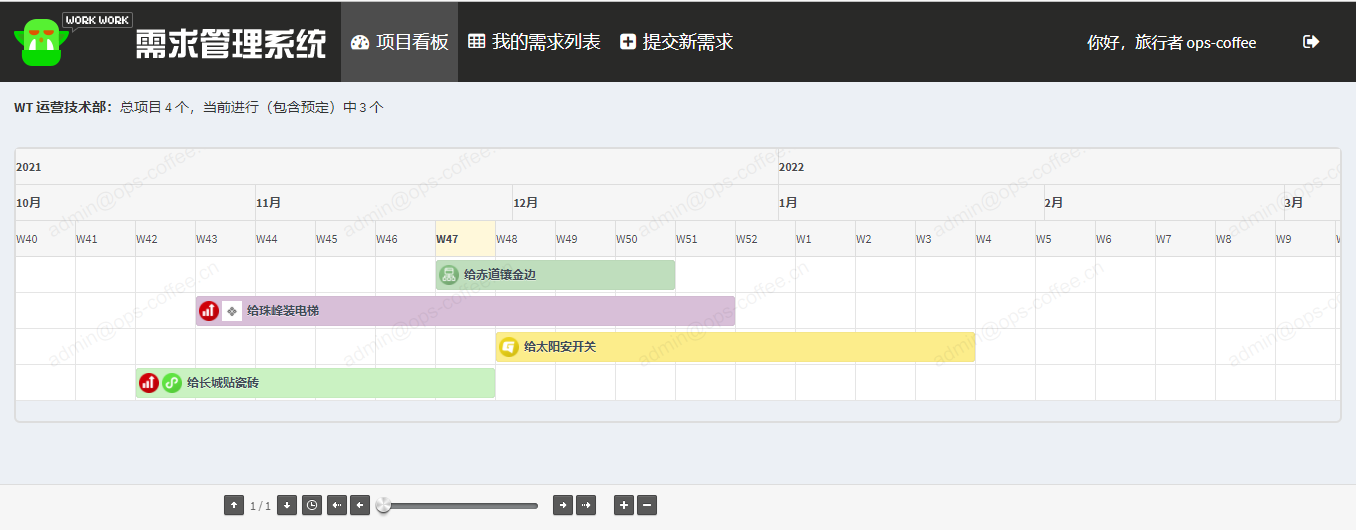Screen dimensions: 1356x530
Task: Open the 项目看板 tab
Action: (399, 42)
